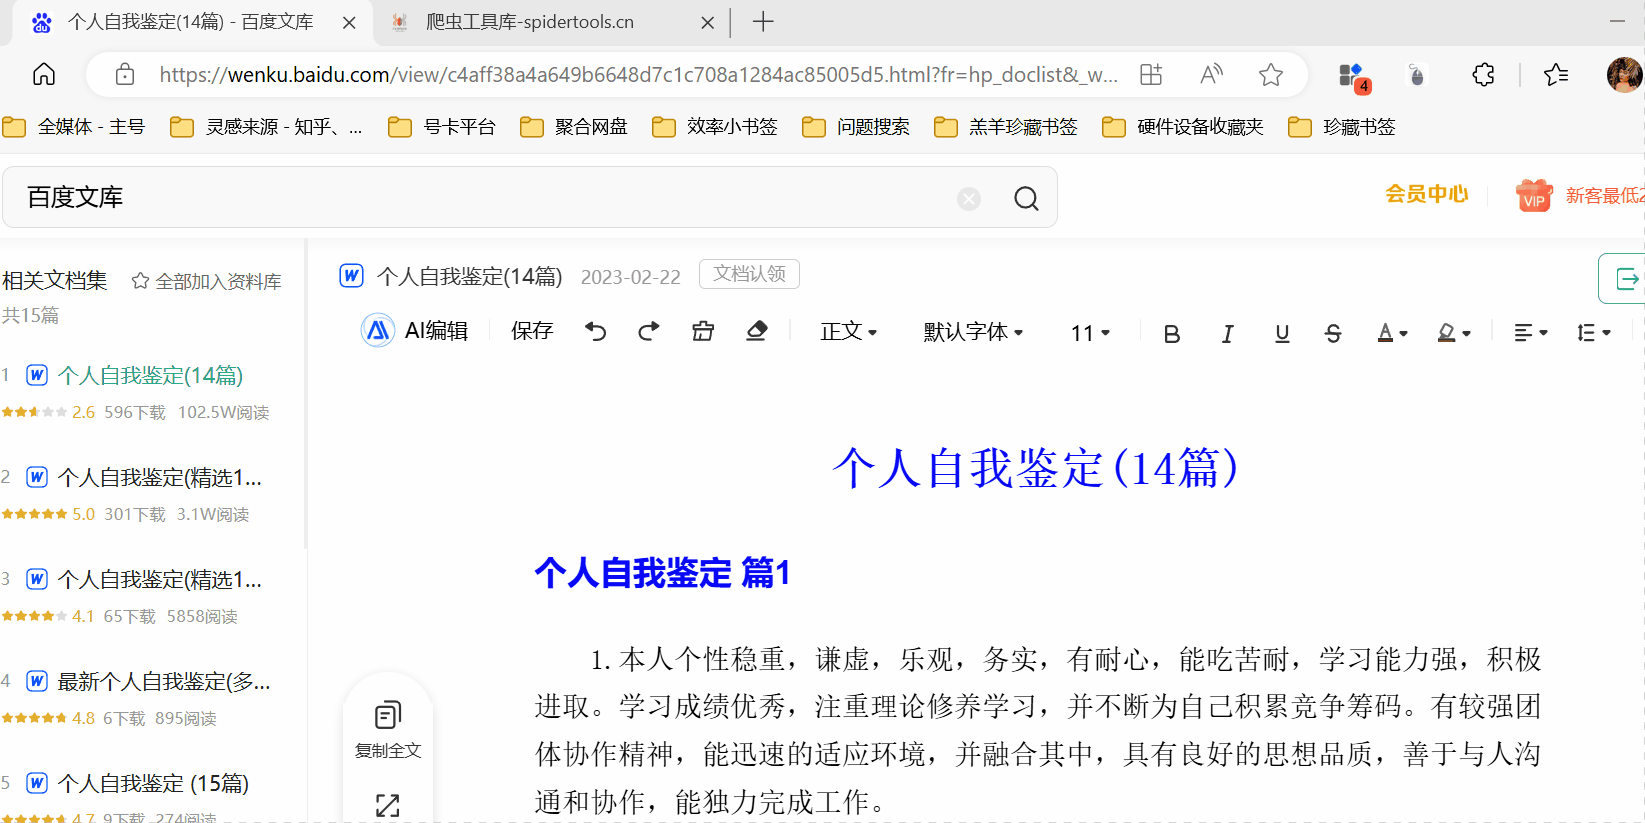Image resolution: width=1645 pixels, height=823 pixels.
Task: Open sidebar document rated 4.1
Action: (159, 579)
